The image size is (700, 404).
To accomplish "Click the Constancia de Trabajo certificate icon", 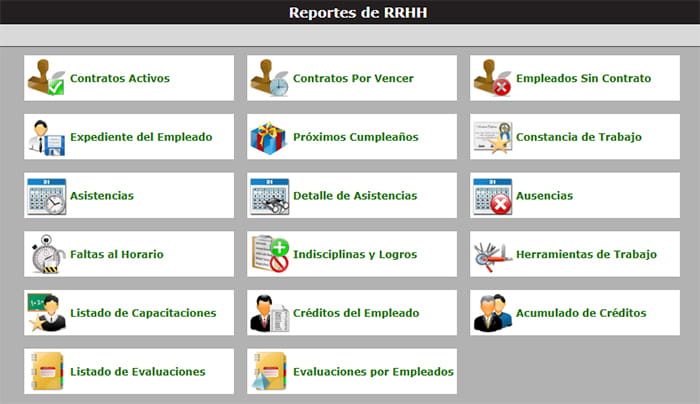I will coord(493,137).
